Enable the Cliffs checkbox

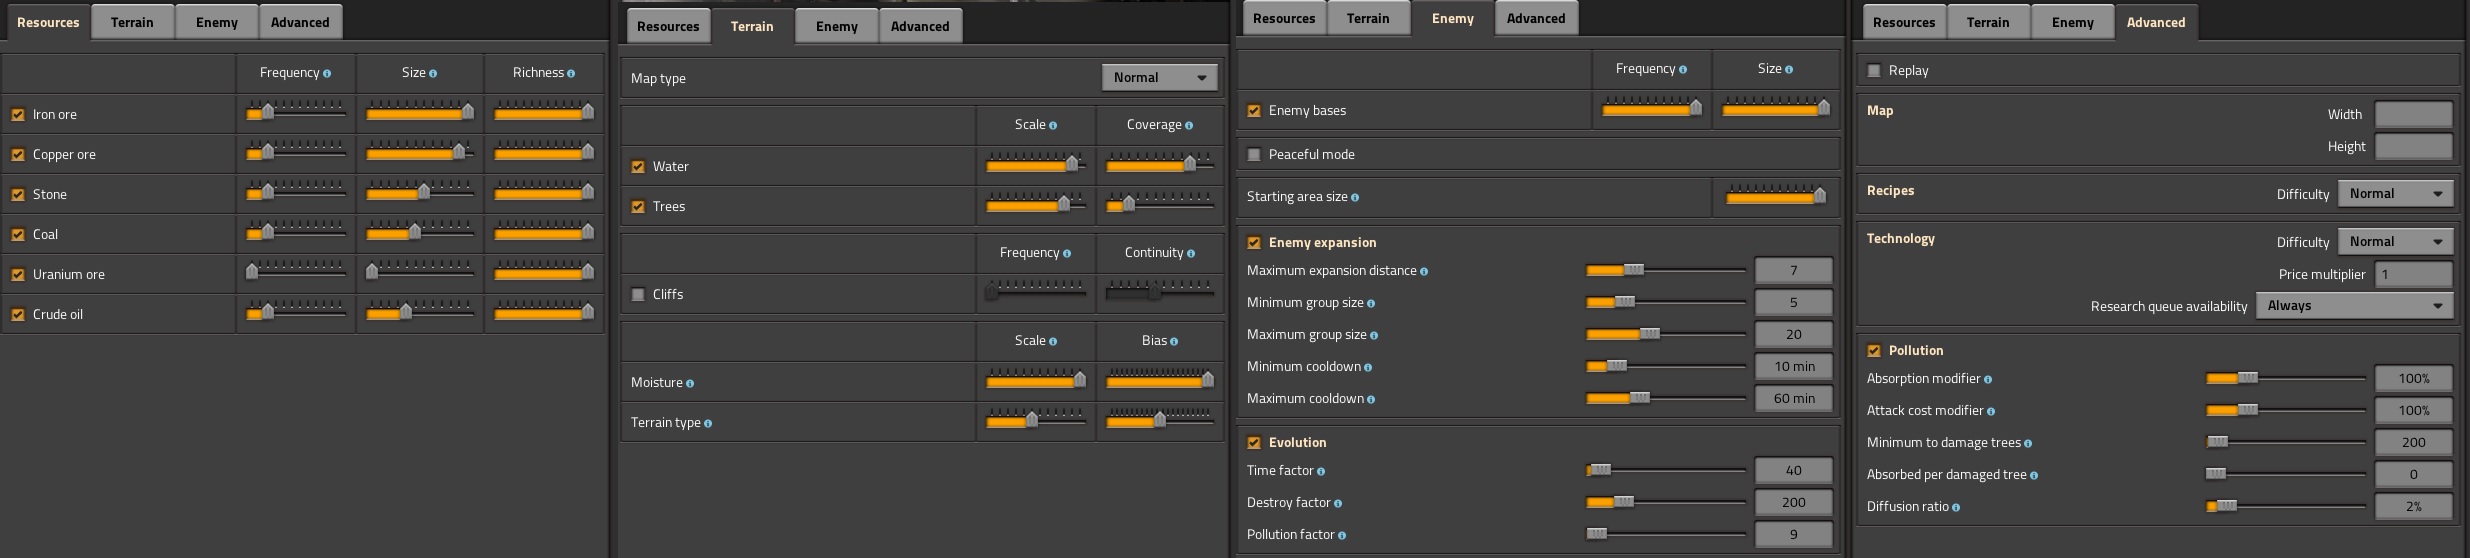638,295
